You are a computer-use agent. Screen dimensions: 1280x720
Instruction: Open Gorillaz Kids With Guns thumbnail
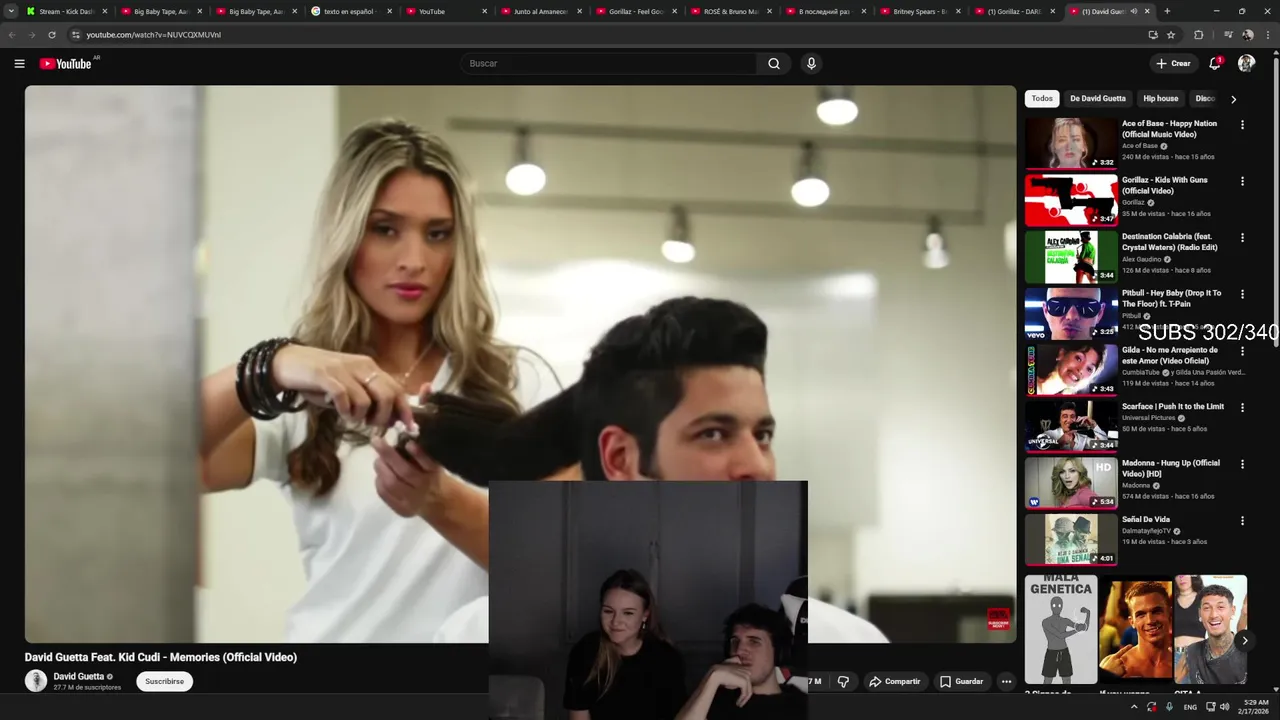pos(1071,200)
